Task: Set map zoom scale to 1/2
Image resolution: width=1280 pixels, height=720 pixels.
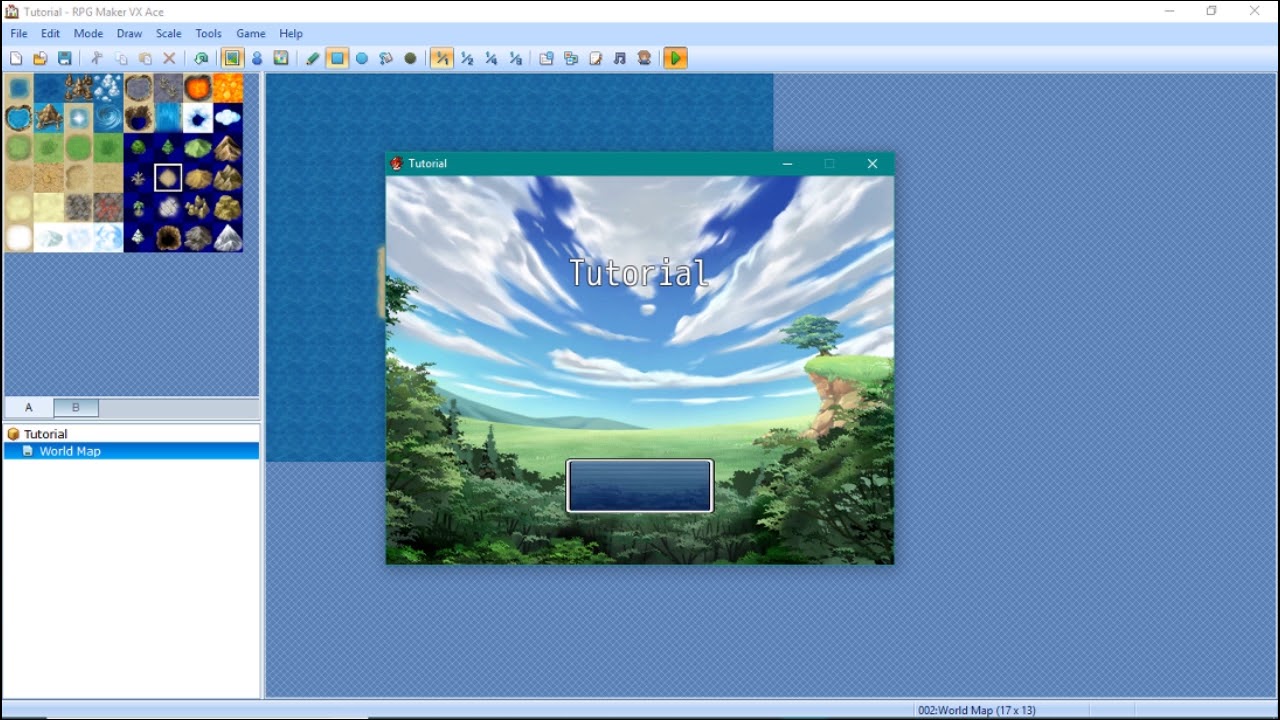Action: click(x=467, y=59)
